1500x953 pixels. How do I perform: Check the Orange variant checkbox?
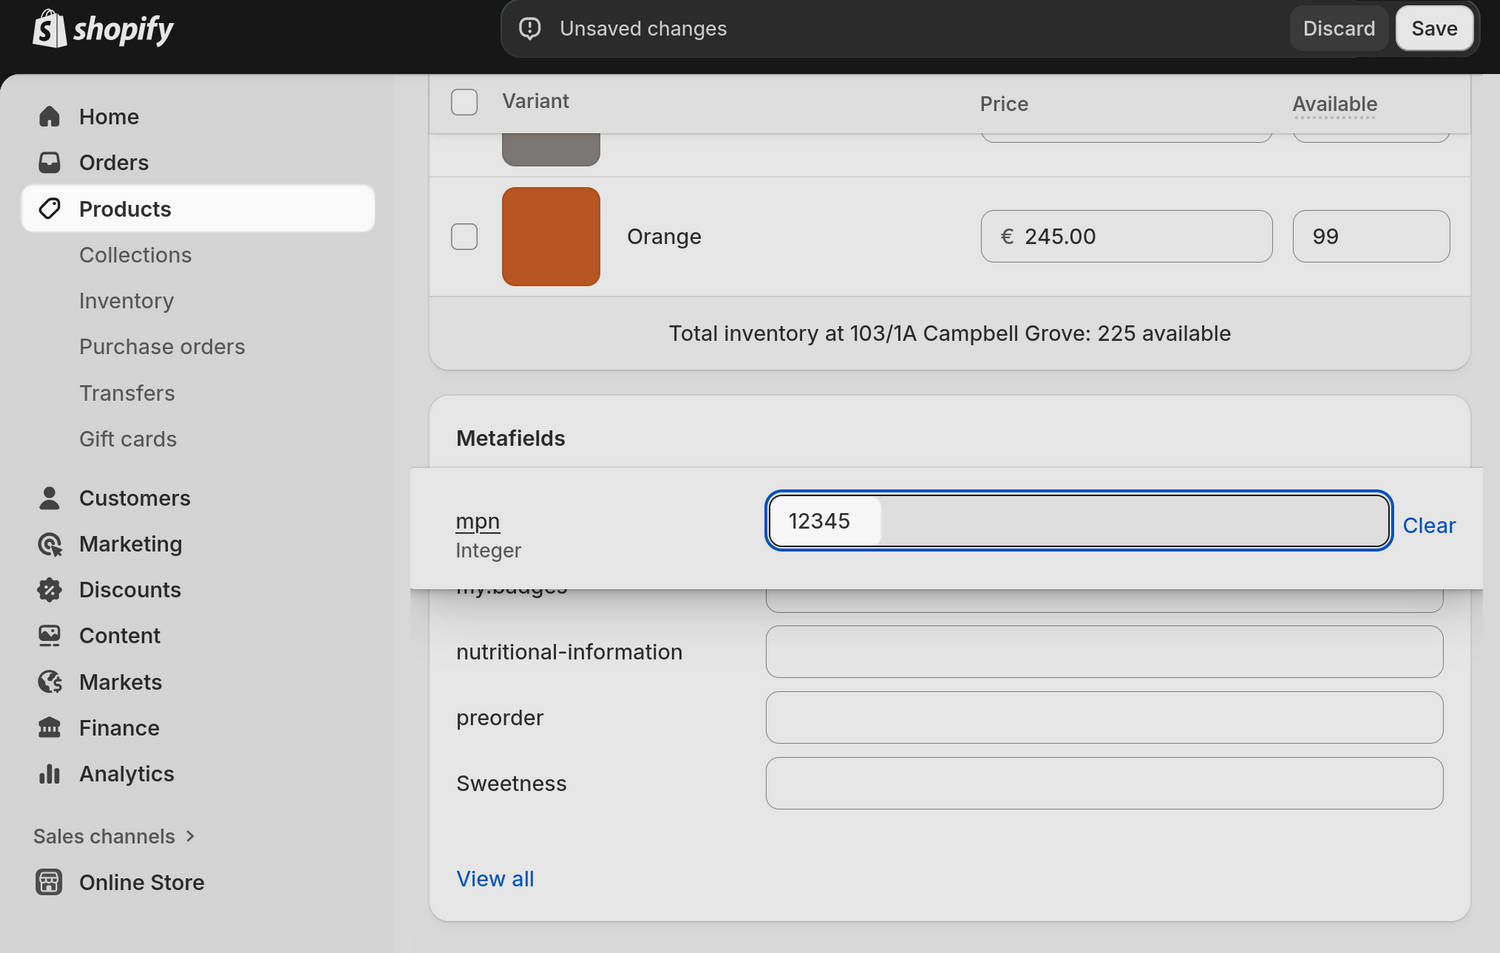(464, 236)
